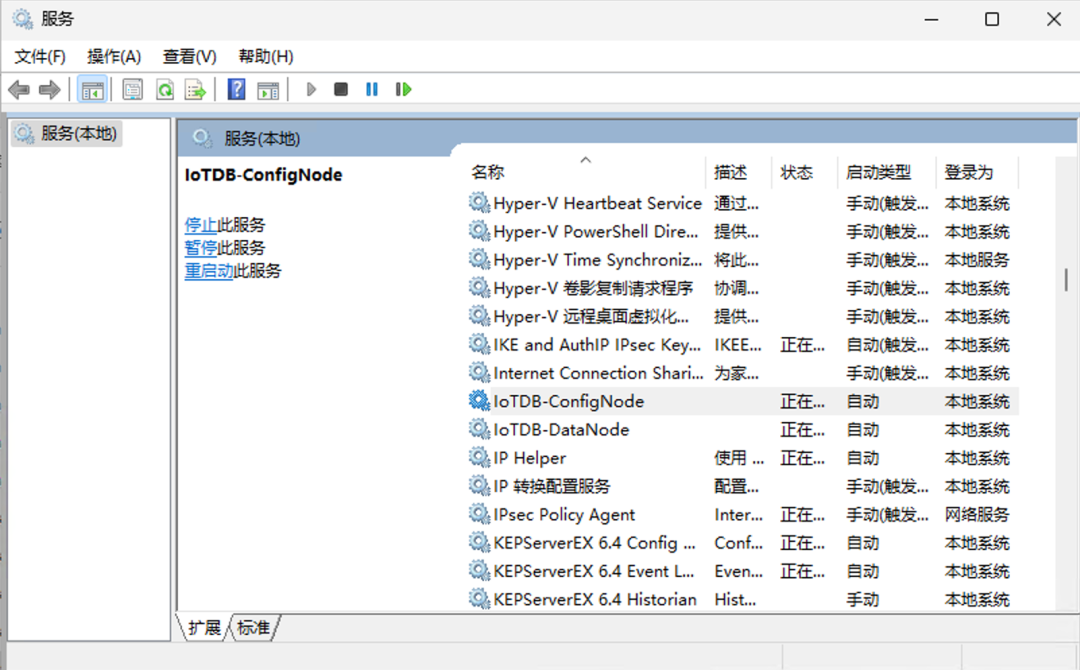The width and height of the screenshot is (1080, 670).
Task: Open the 文件(F) menu
Action: point(40,56)
